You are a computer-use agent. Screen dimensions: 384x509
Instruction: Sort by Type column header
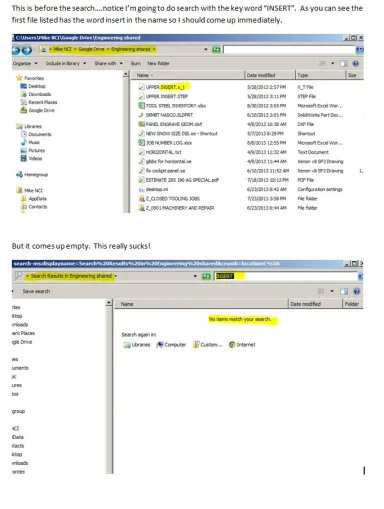pos(320,75)
